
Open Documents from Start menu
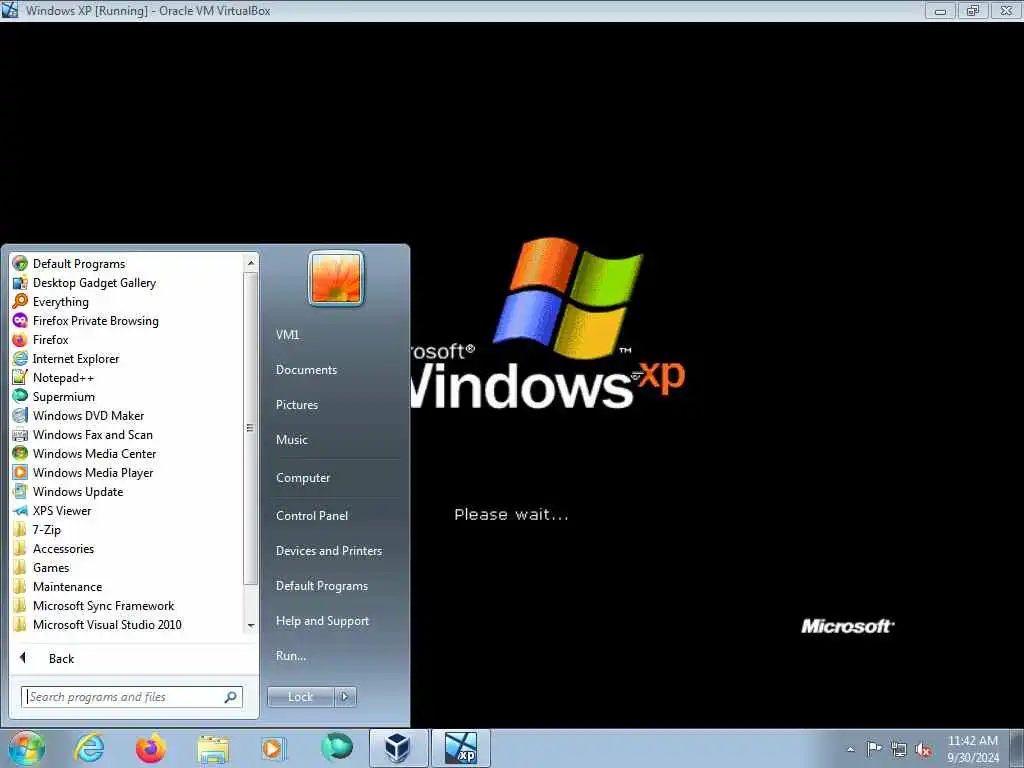(x=306, y=370)
